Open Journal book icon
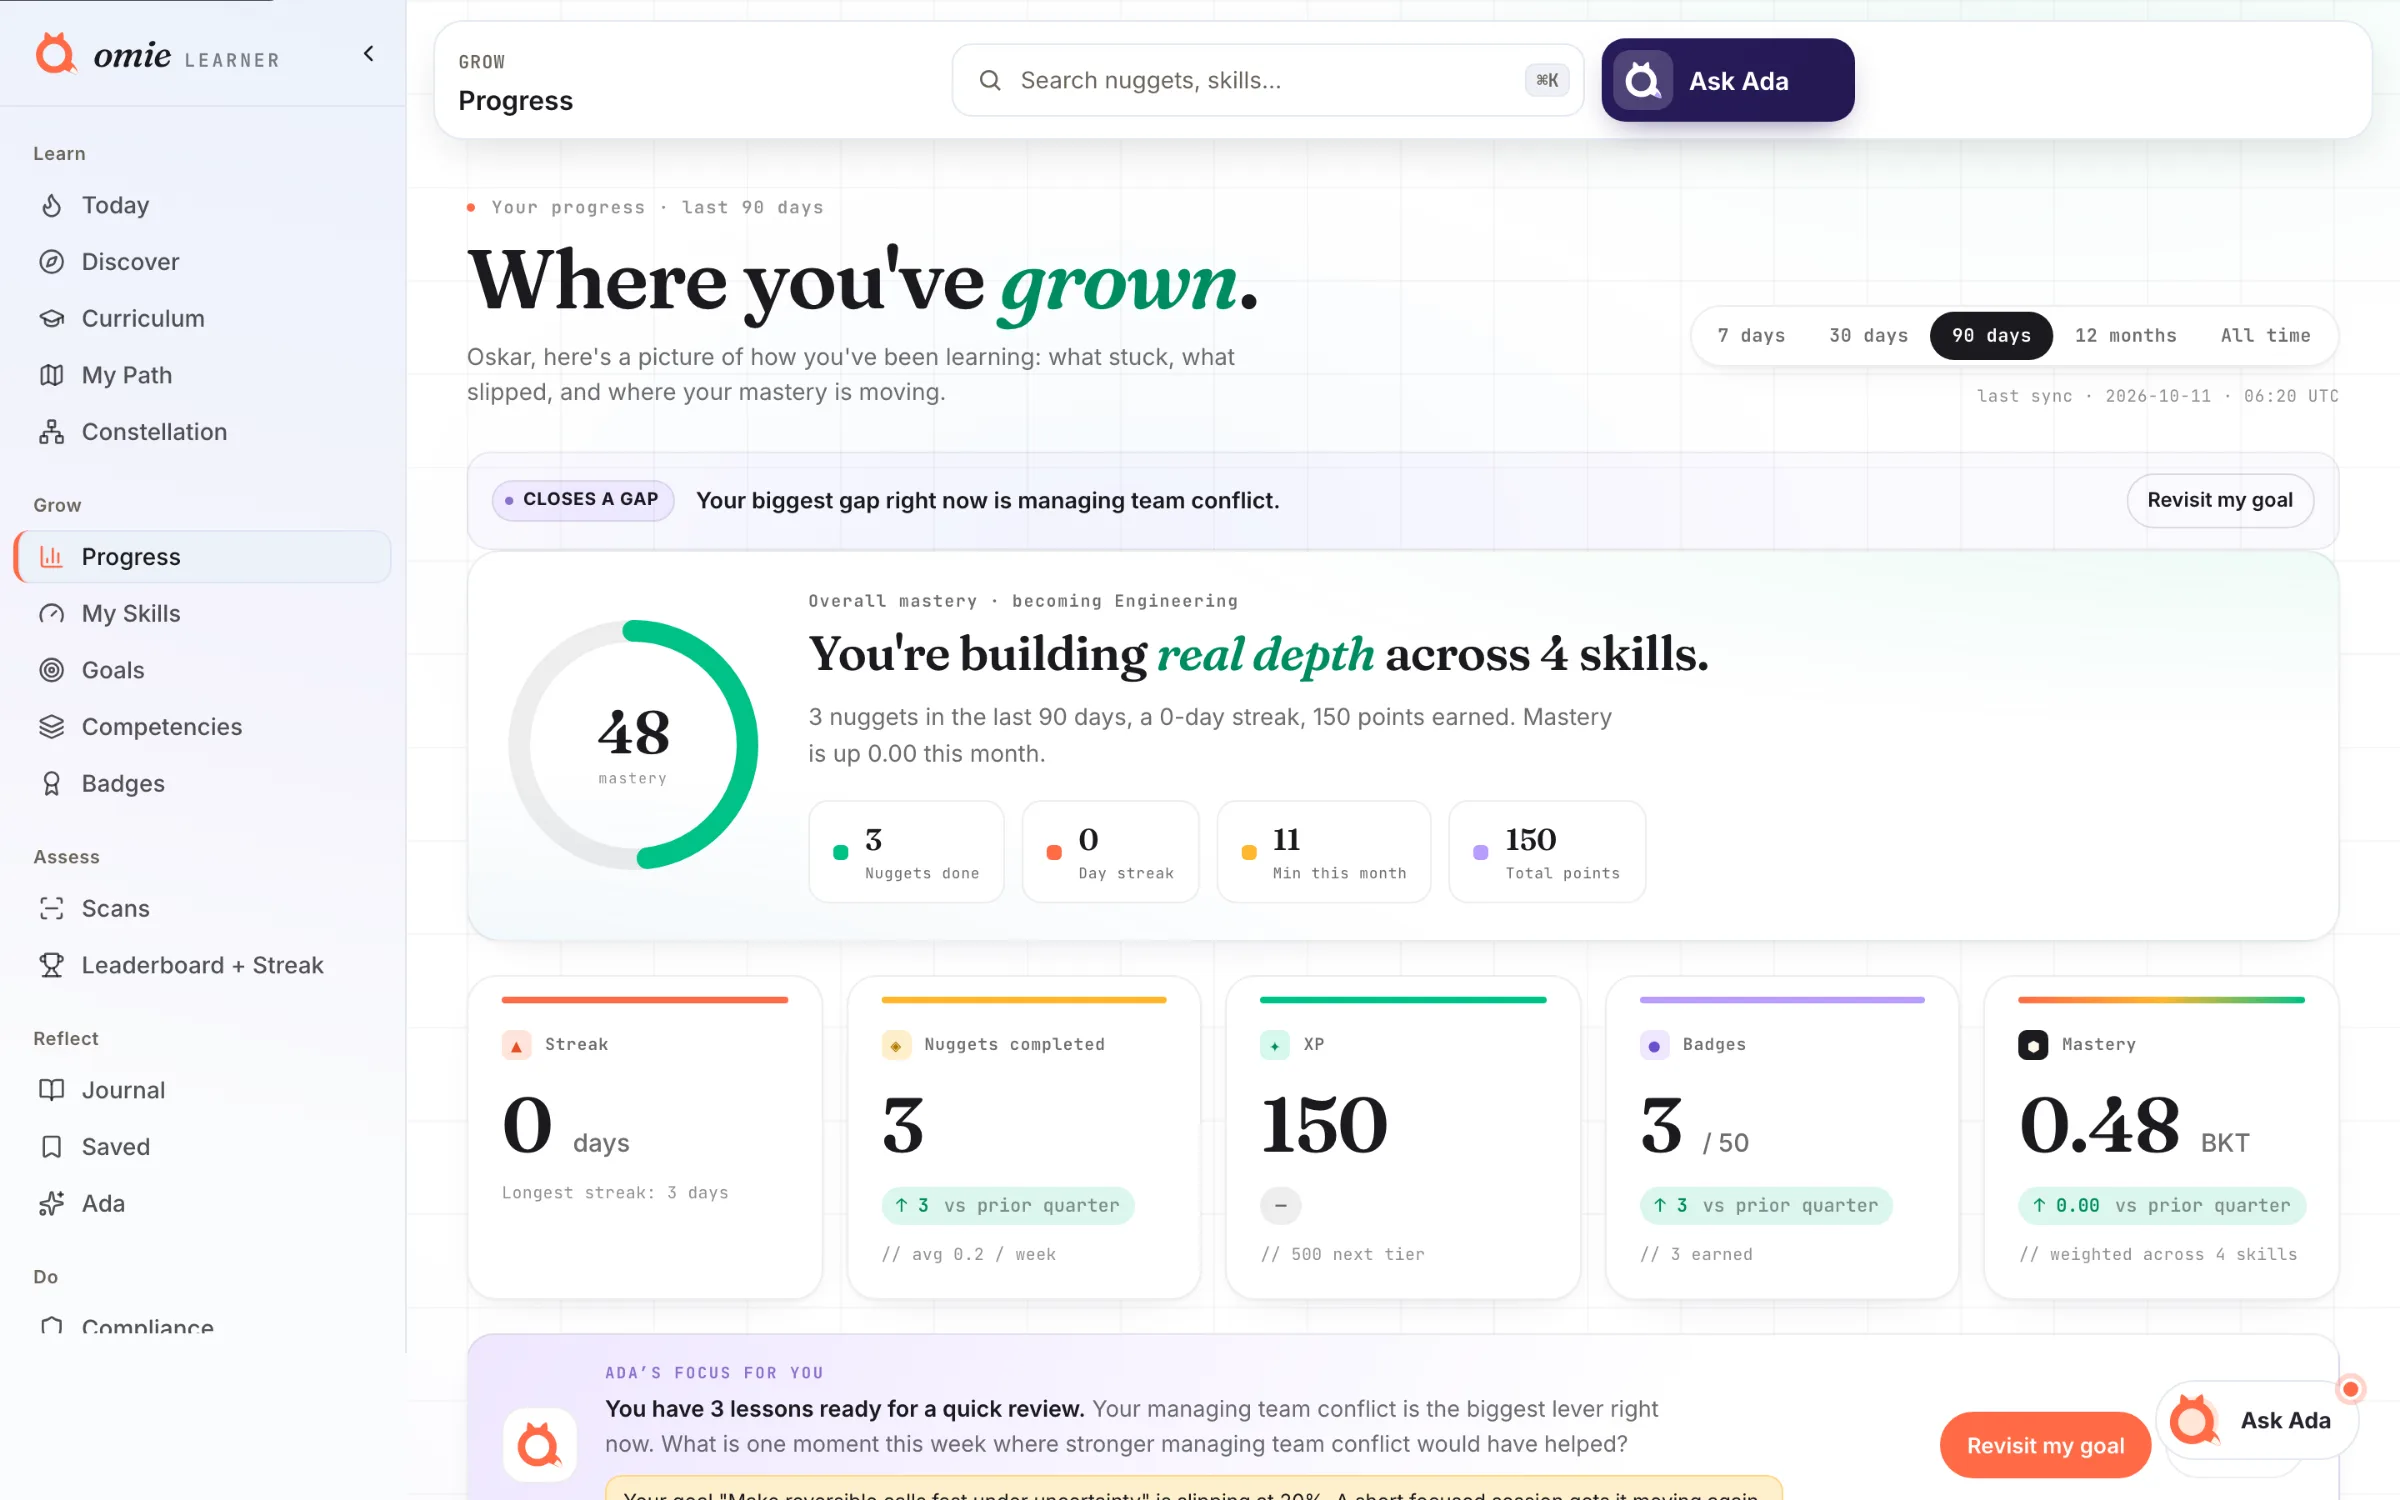Viewport: 2400px width, 1500px height. click(x=52, y=1090)
